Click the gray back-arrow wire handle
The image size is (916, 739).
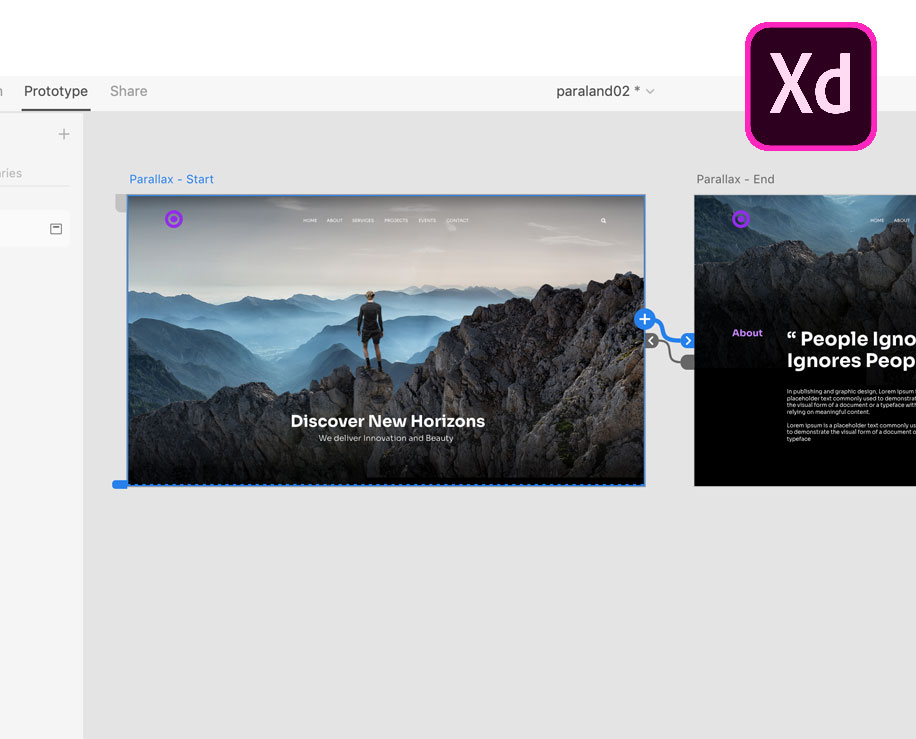pyautogui.click(x=651, y=341)
